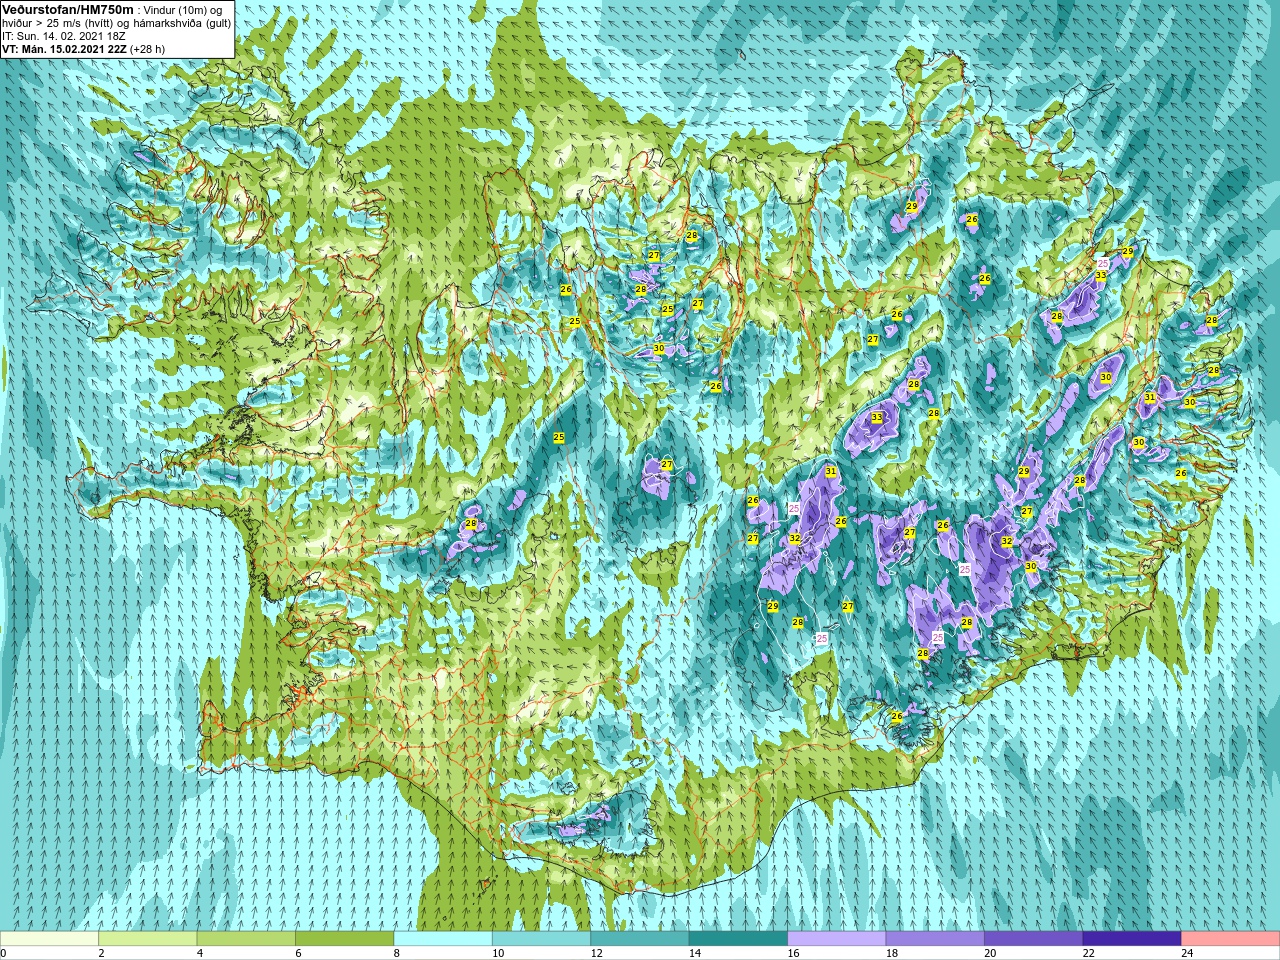The height and width of the screenshot is (960, 1280).
Task: Select the '4' tick label on the scale
Action: [x=200, y=953]
